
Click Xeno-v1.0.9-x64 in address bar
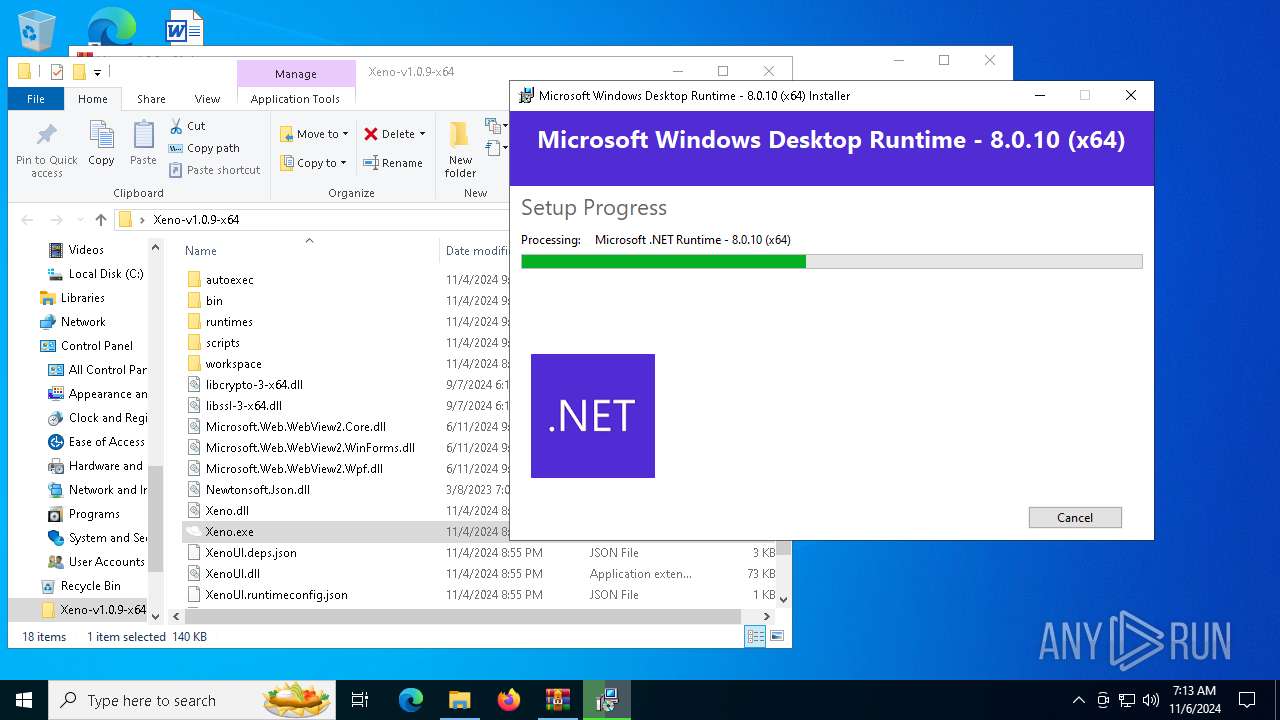pos(196,220)
